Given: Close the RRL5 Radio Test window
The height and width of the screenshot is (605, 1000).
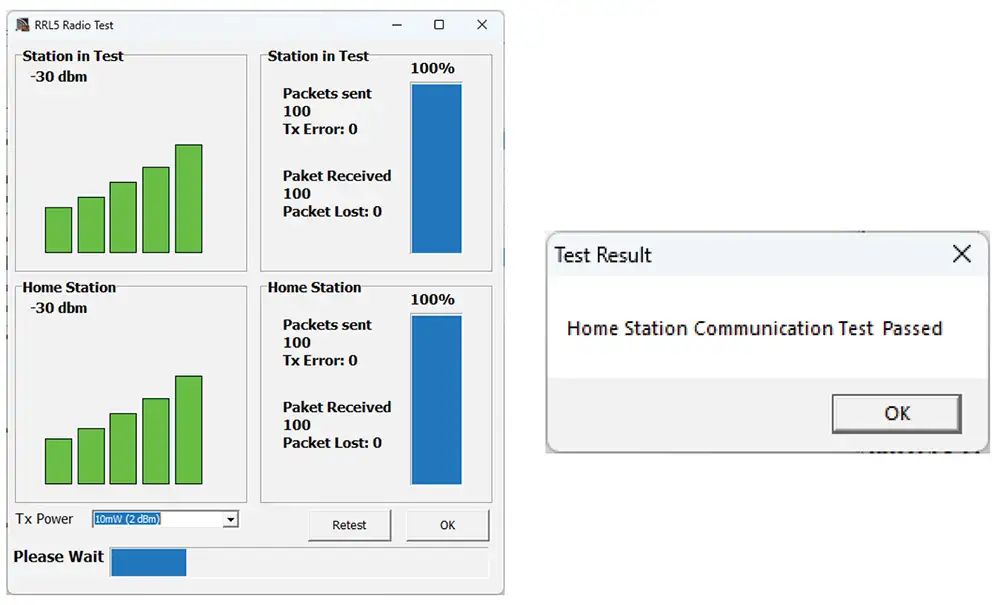Looking at the screenshot, I should tap(482, 25).
